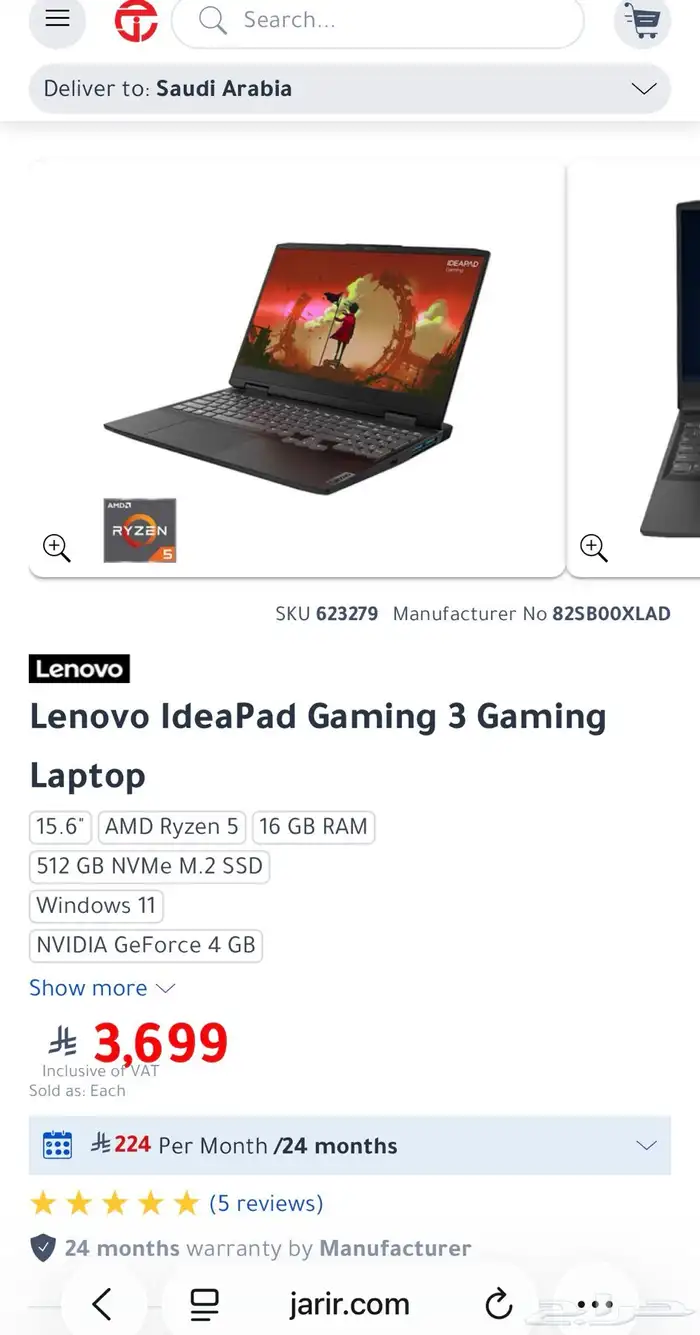Click the Lenovo brand logo

coord(79,669)
